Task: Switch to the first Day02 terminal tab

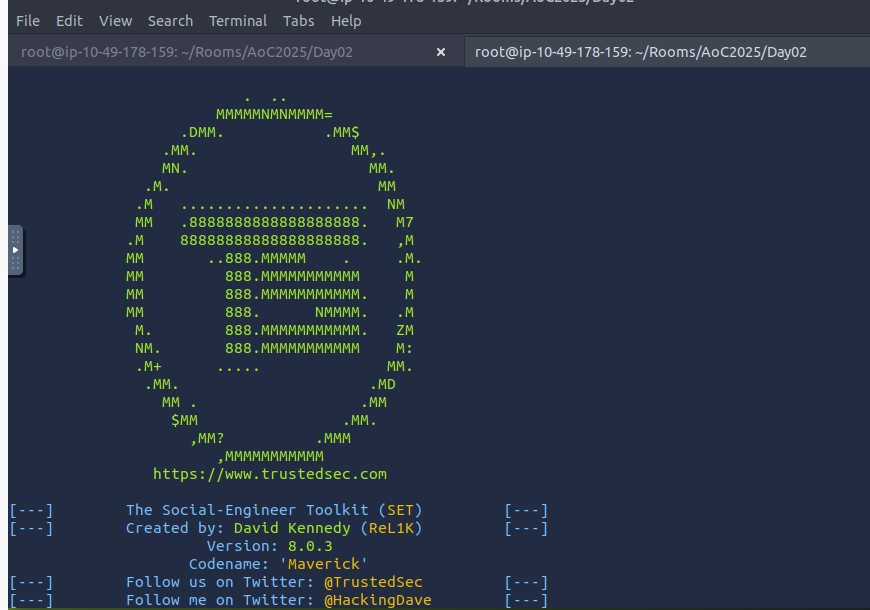Action: pyautogui.click(x=187, y=52)
